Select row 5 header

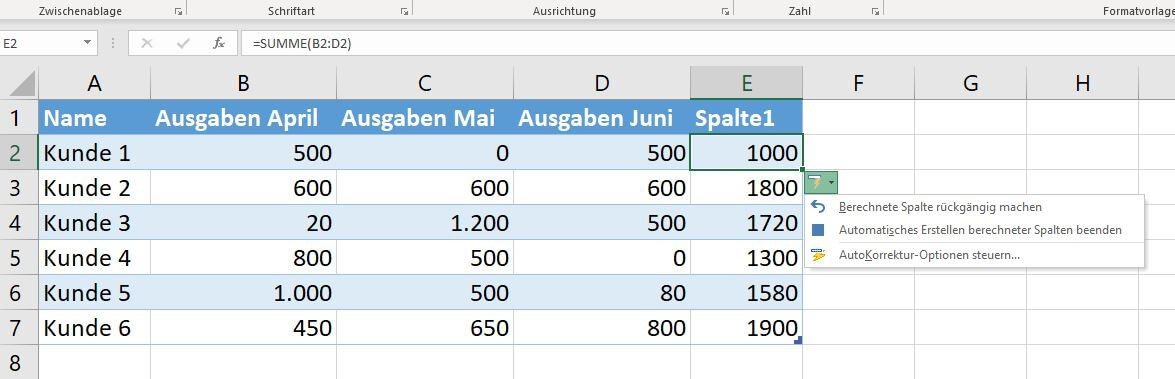19,258
